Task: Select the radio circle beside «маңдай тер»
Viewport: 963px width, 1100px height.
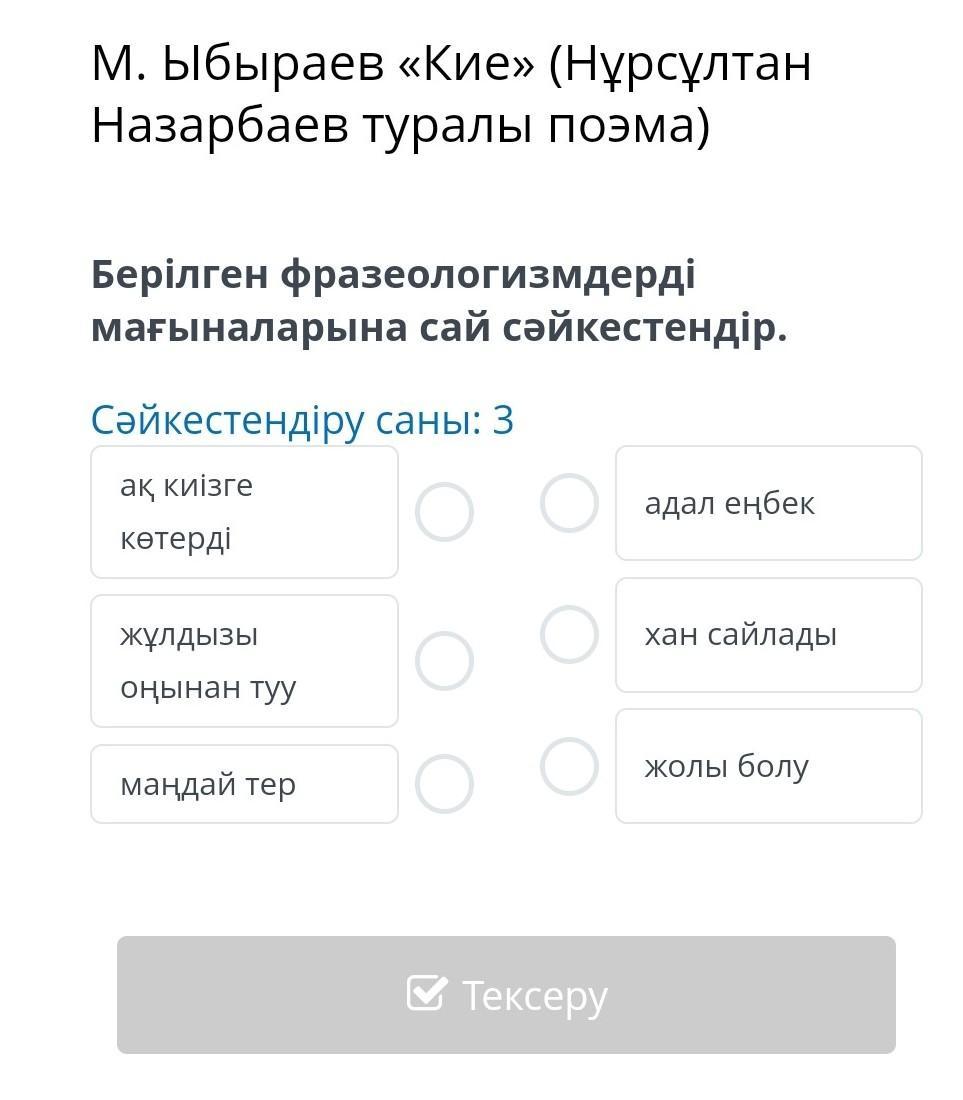Action: 444,784
